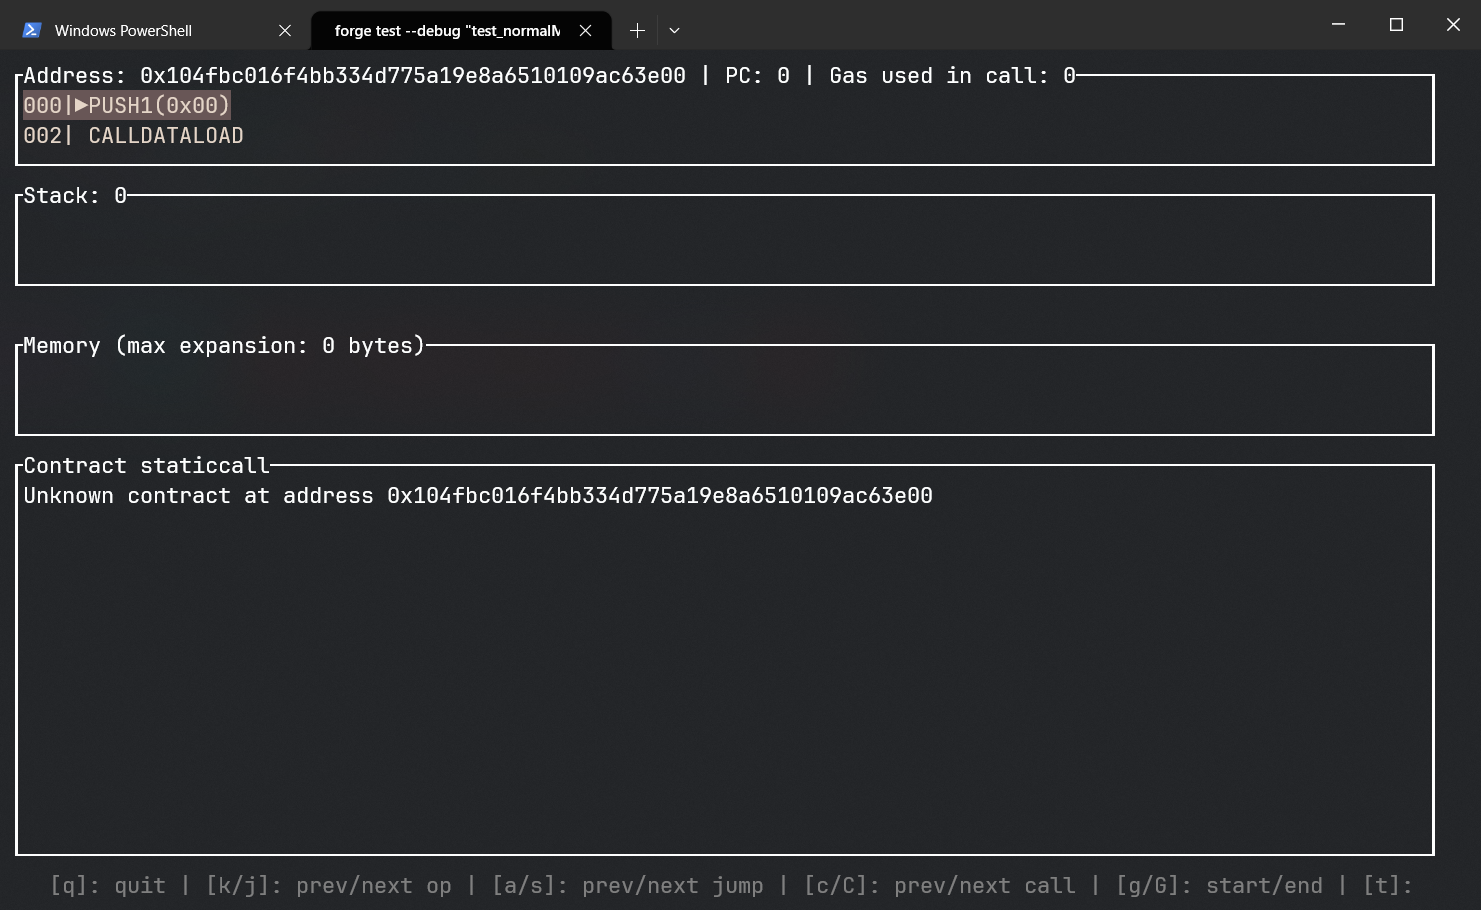Maximize the terminal window
This screenshot has width=1481, height=910.
1396,25
